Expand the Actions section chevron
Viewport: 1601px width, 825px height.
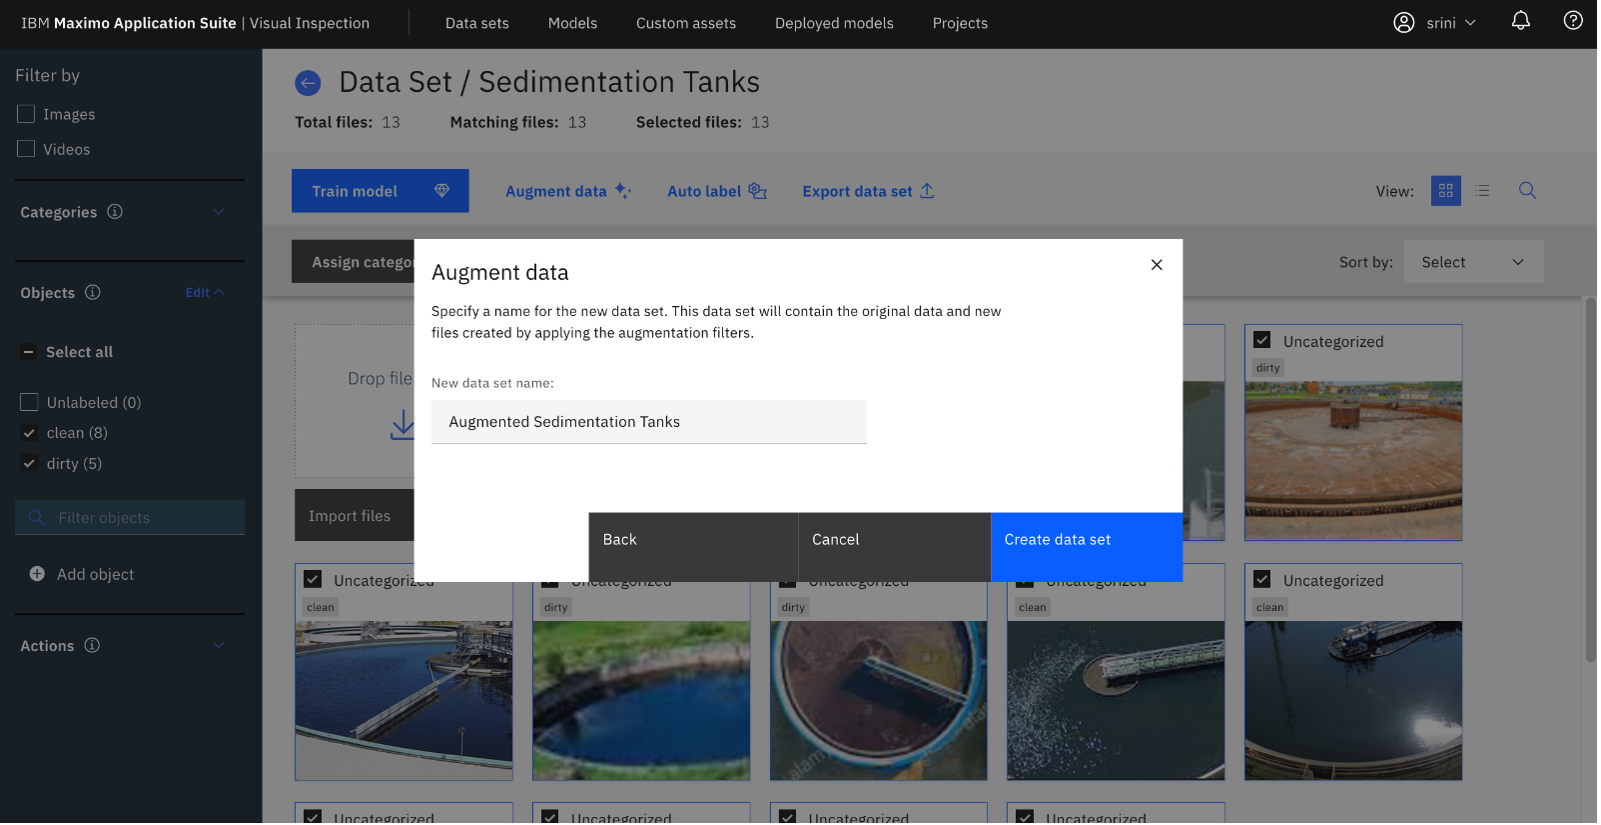click(x=219, y=647)
